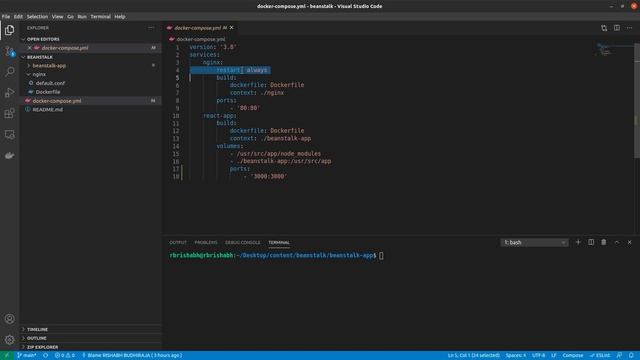Open the Accounts menu icon
Viewport: 640px width, 360px height.
[9, 319]
